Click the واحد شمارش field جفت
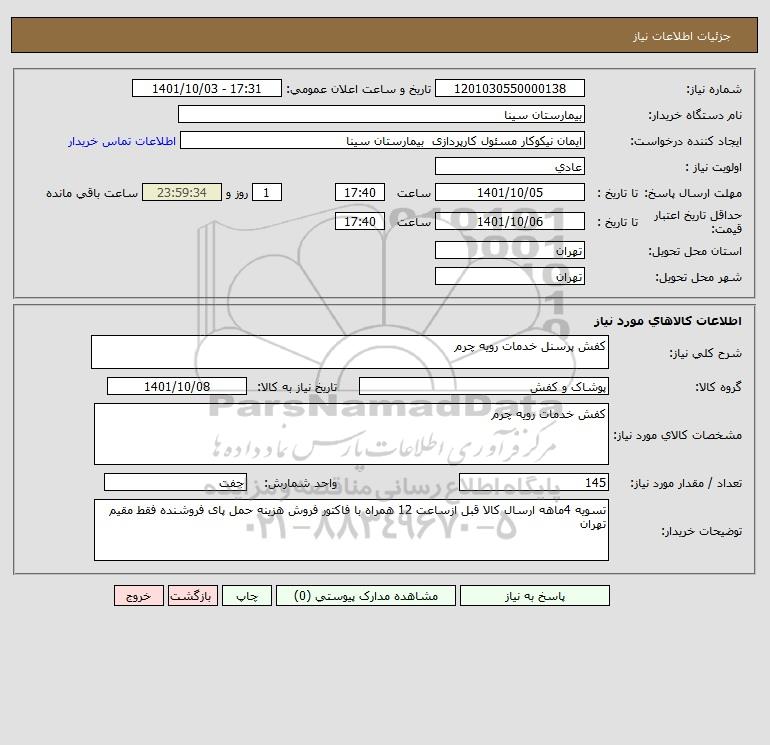Viewport: 770px width, 745px height. pos(175,482)
